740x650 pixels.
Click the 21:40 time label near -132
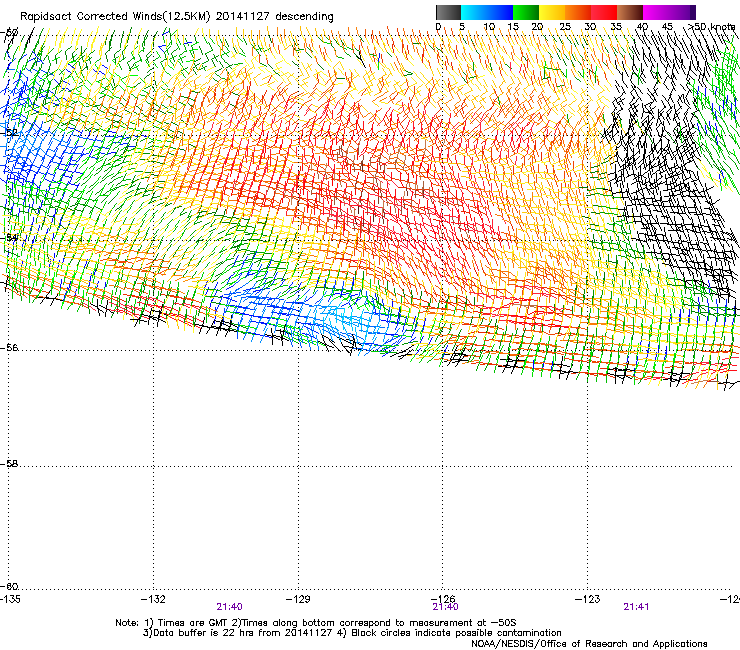tap(229, 607)
